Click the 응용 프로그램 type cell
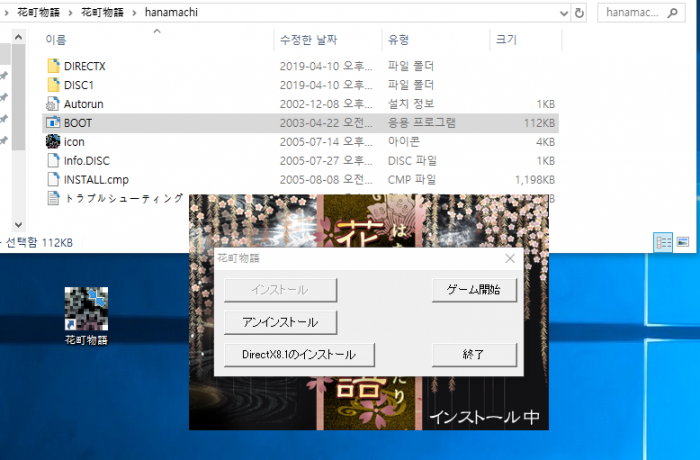The width and height of the screenshot is (700, 460). pyautogui.click(x=421, y=123)
